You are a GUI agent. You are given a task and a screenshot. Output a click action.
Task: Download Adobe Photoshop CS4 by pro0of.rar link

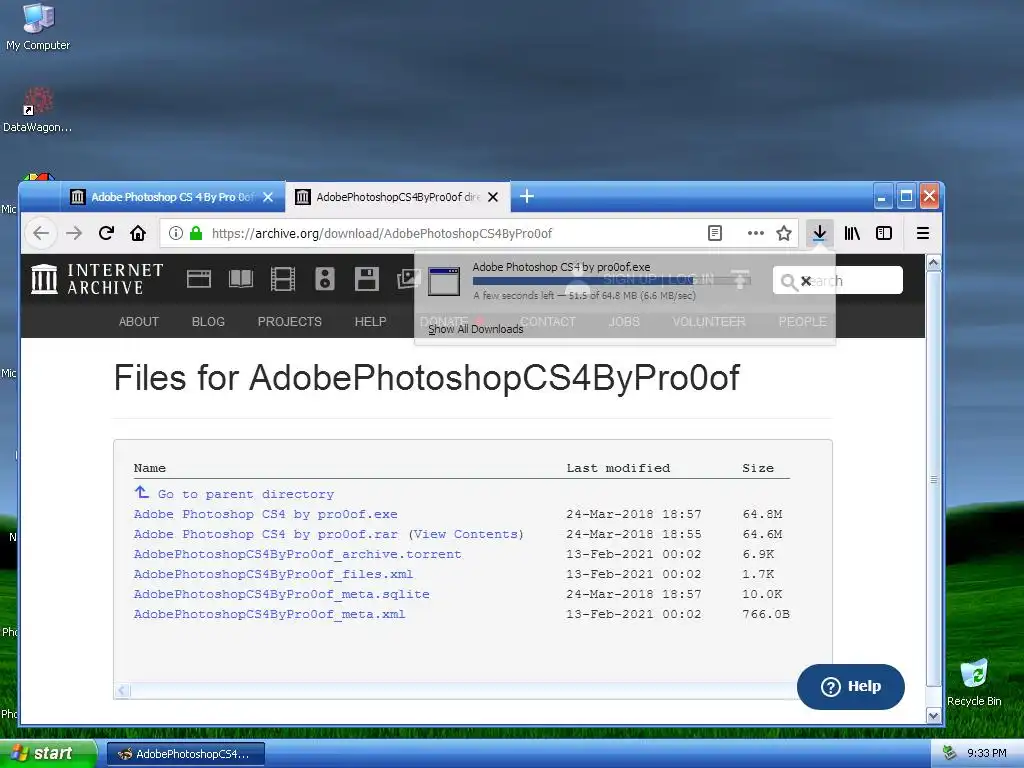265,534
